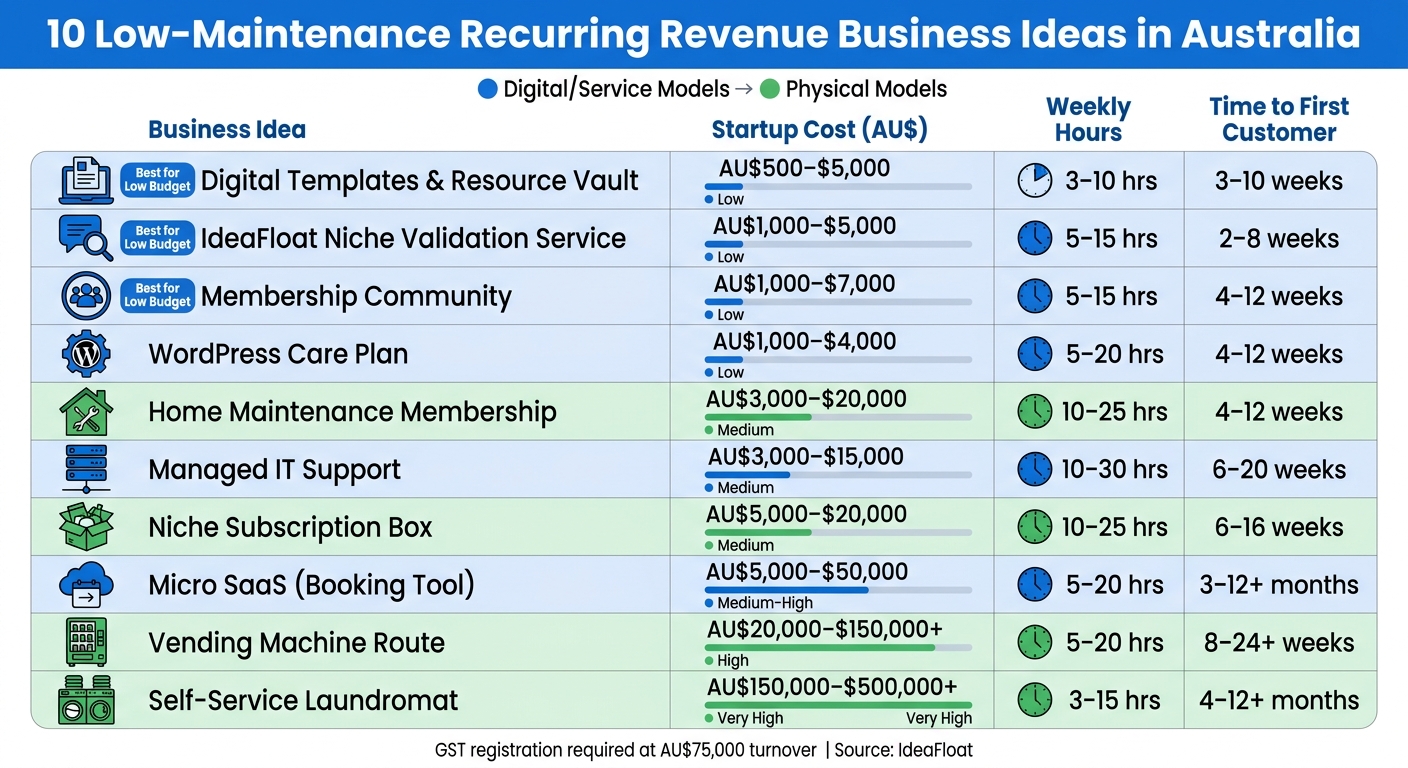Click the green clock icon in Subscription Box row

[x=1035, y=527]
